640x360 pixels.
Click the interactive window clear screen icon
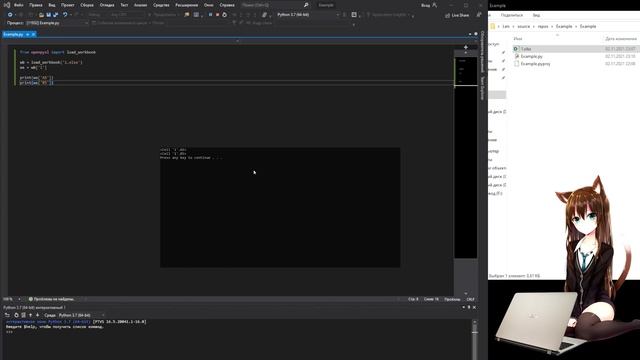(x=23, y=315)
